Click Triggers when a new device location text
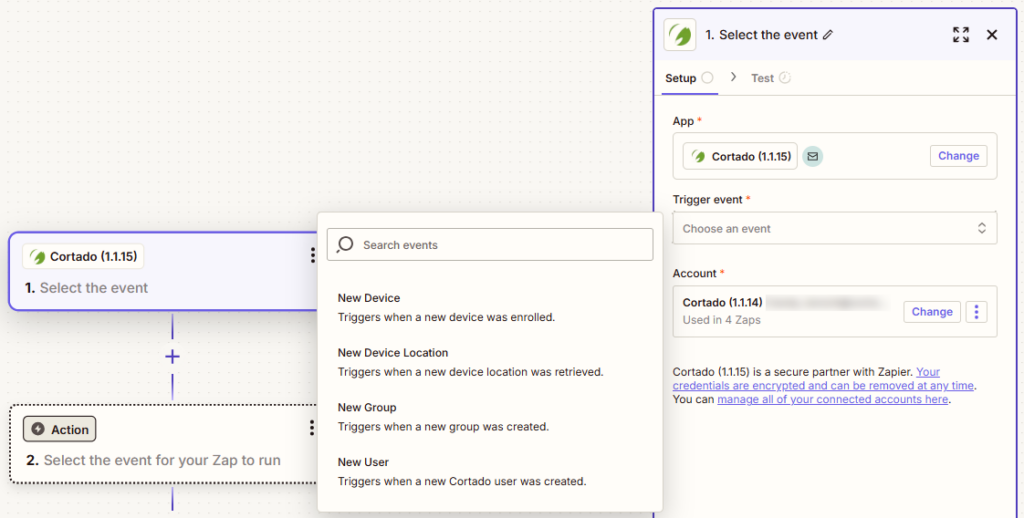The height and width of the screenshot is (518, 1024). [470, 372]
